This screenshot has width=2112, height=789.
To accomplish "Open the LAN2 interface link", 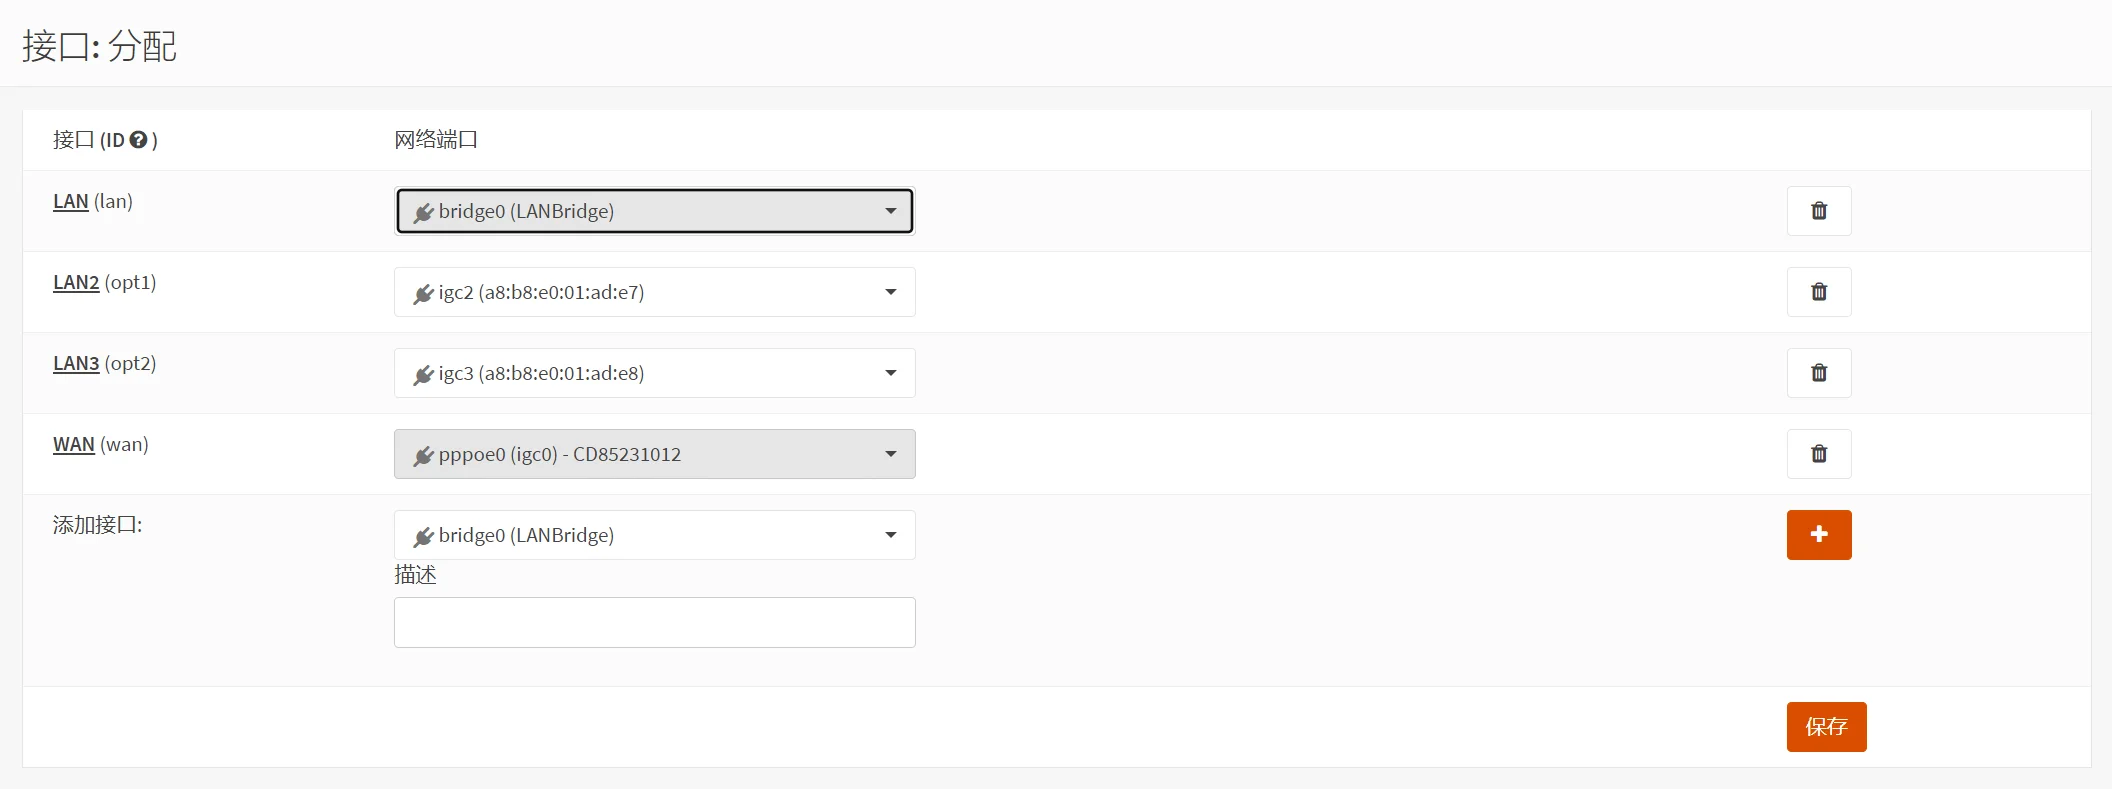I will 76,282.
